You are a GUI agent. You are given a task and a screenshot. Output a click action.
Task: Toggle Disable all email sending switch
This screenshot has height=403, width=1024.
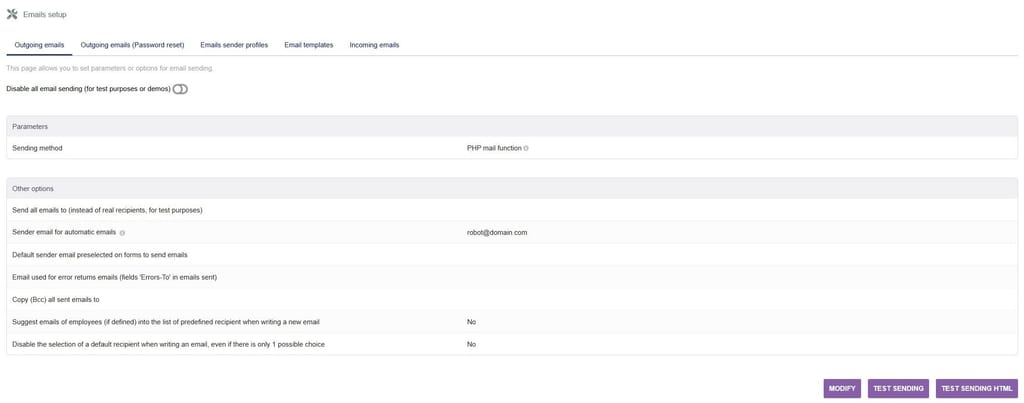[180, 89]
